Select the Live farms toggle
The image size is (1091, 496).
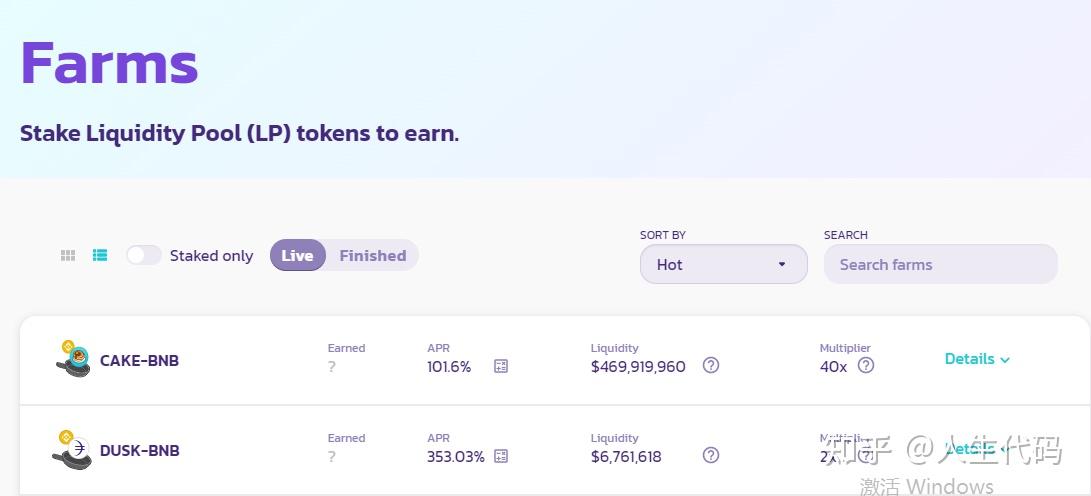(x=297, y=255)
